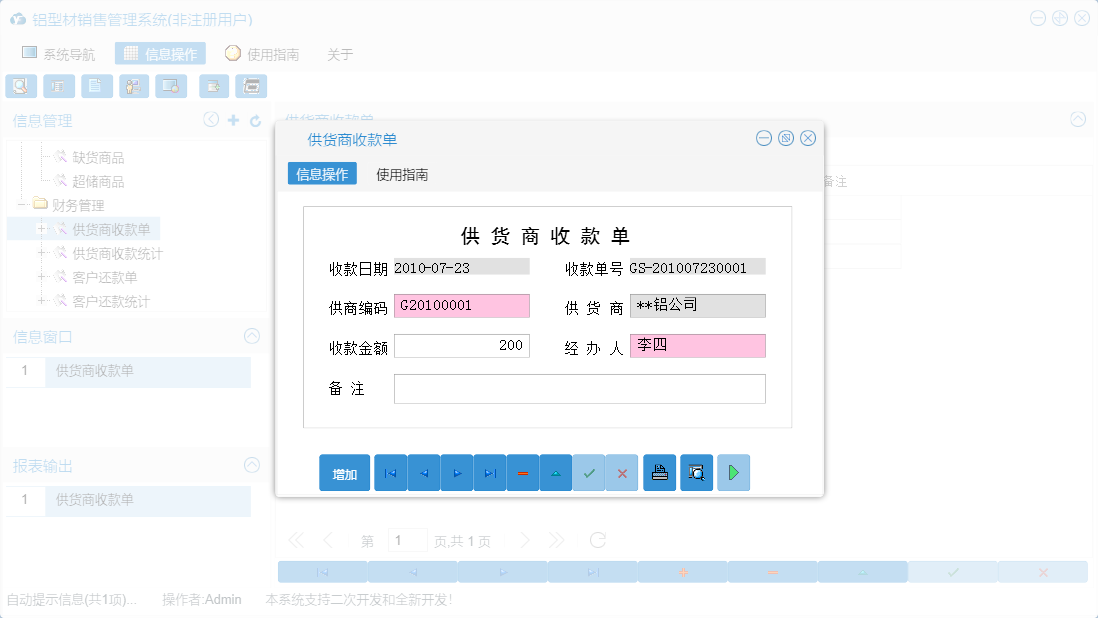Go to the first record navigation icon
Screen dimensions: 1098x618
point(390,472)
